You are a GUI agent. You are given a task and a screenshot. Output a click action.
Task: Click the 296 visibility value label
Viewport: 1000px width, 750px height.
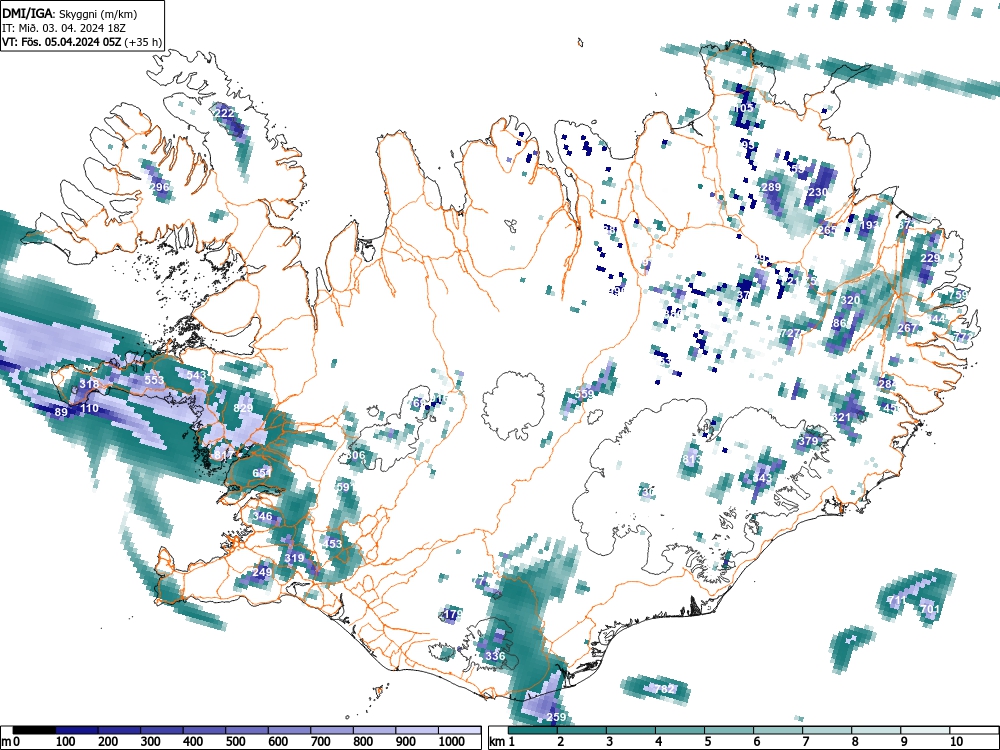pos(159,187)
